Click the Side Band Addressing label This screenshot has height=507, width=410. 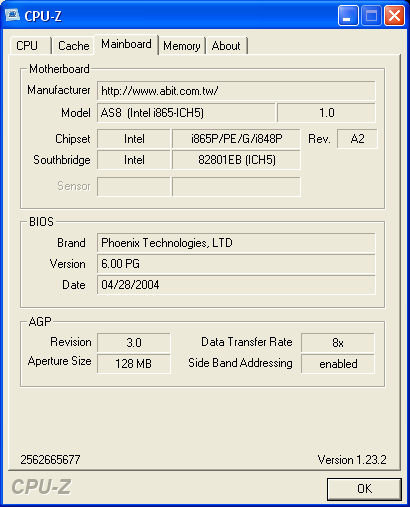tap(240, 363)
